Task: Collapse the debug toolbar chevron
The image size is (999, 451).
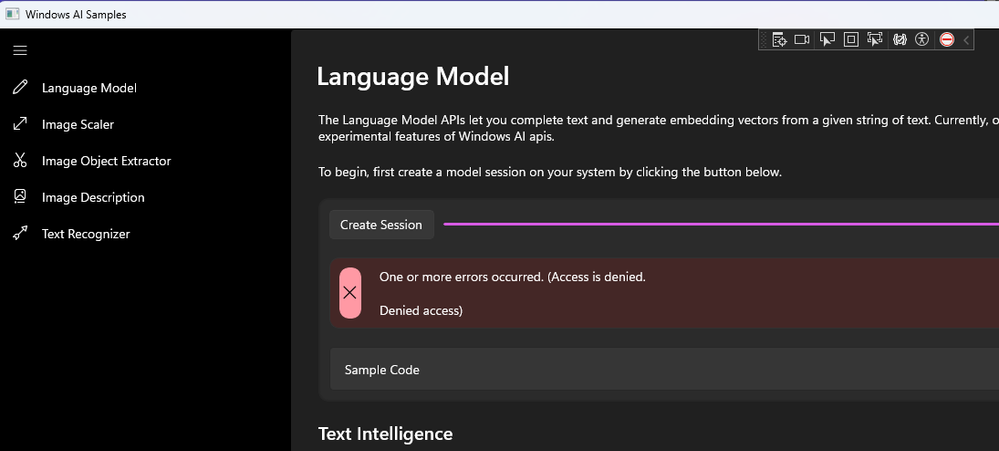Action: 966,40
